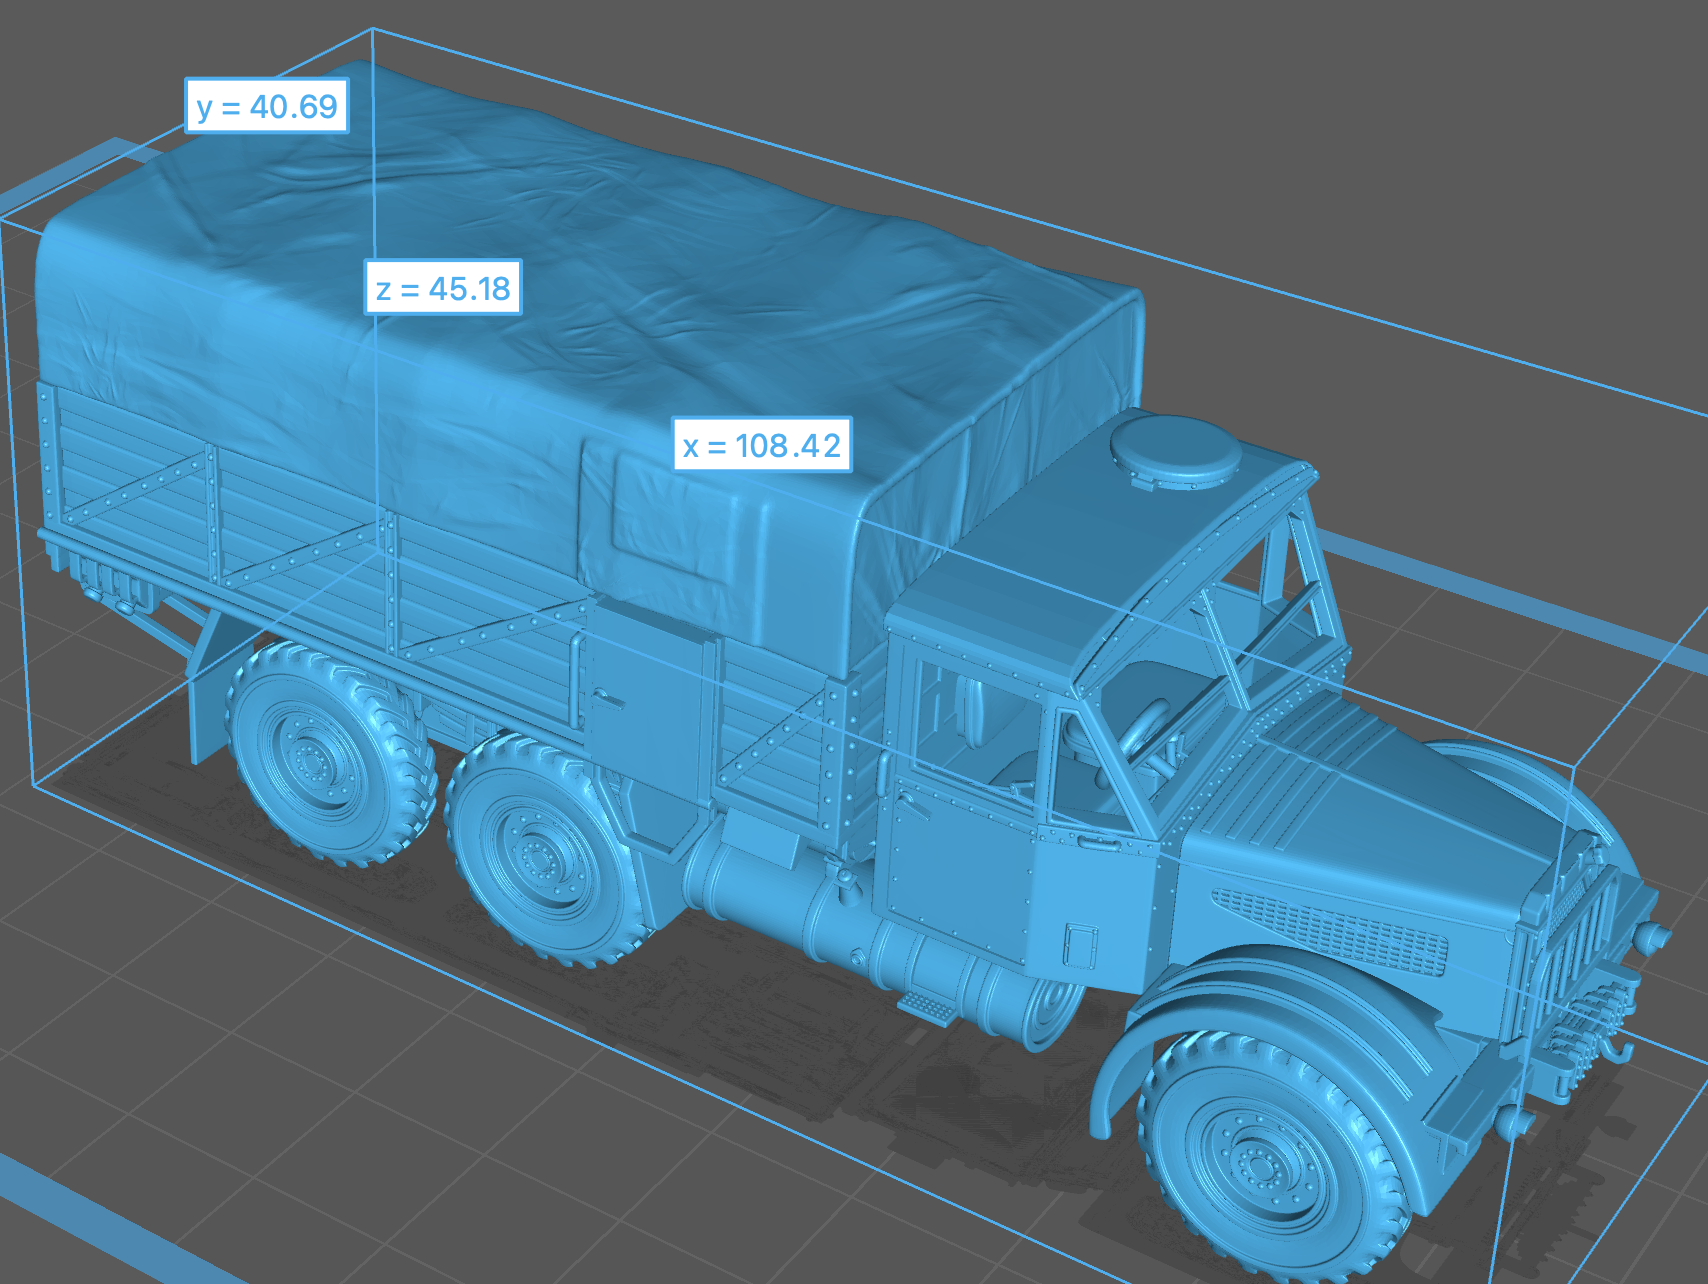Select the x = 108.42 dimension label
1708x1284 pixels.
762,445
